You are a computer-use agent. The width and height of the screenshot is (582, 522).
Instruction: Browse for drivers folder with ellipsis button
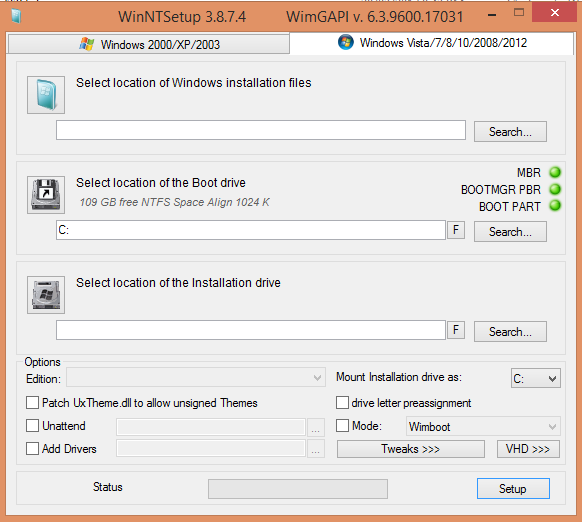[315, 449]
